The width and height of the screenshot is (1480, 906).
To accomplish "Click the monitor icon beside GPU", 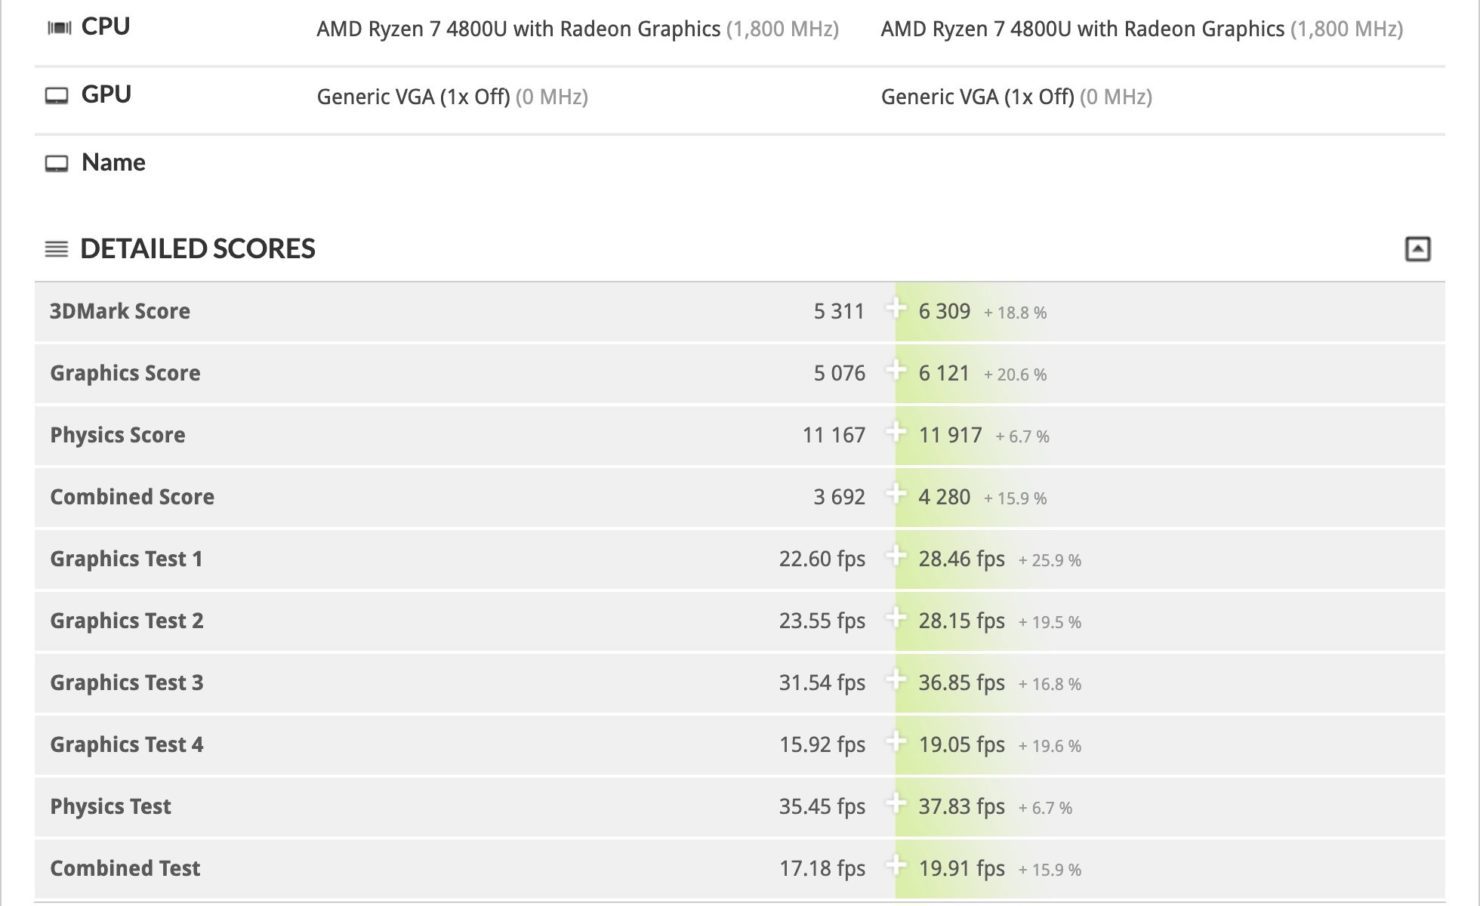I will (x=58, y=95).
